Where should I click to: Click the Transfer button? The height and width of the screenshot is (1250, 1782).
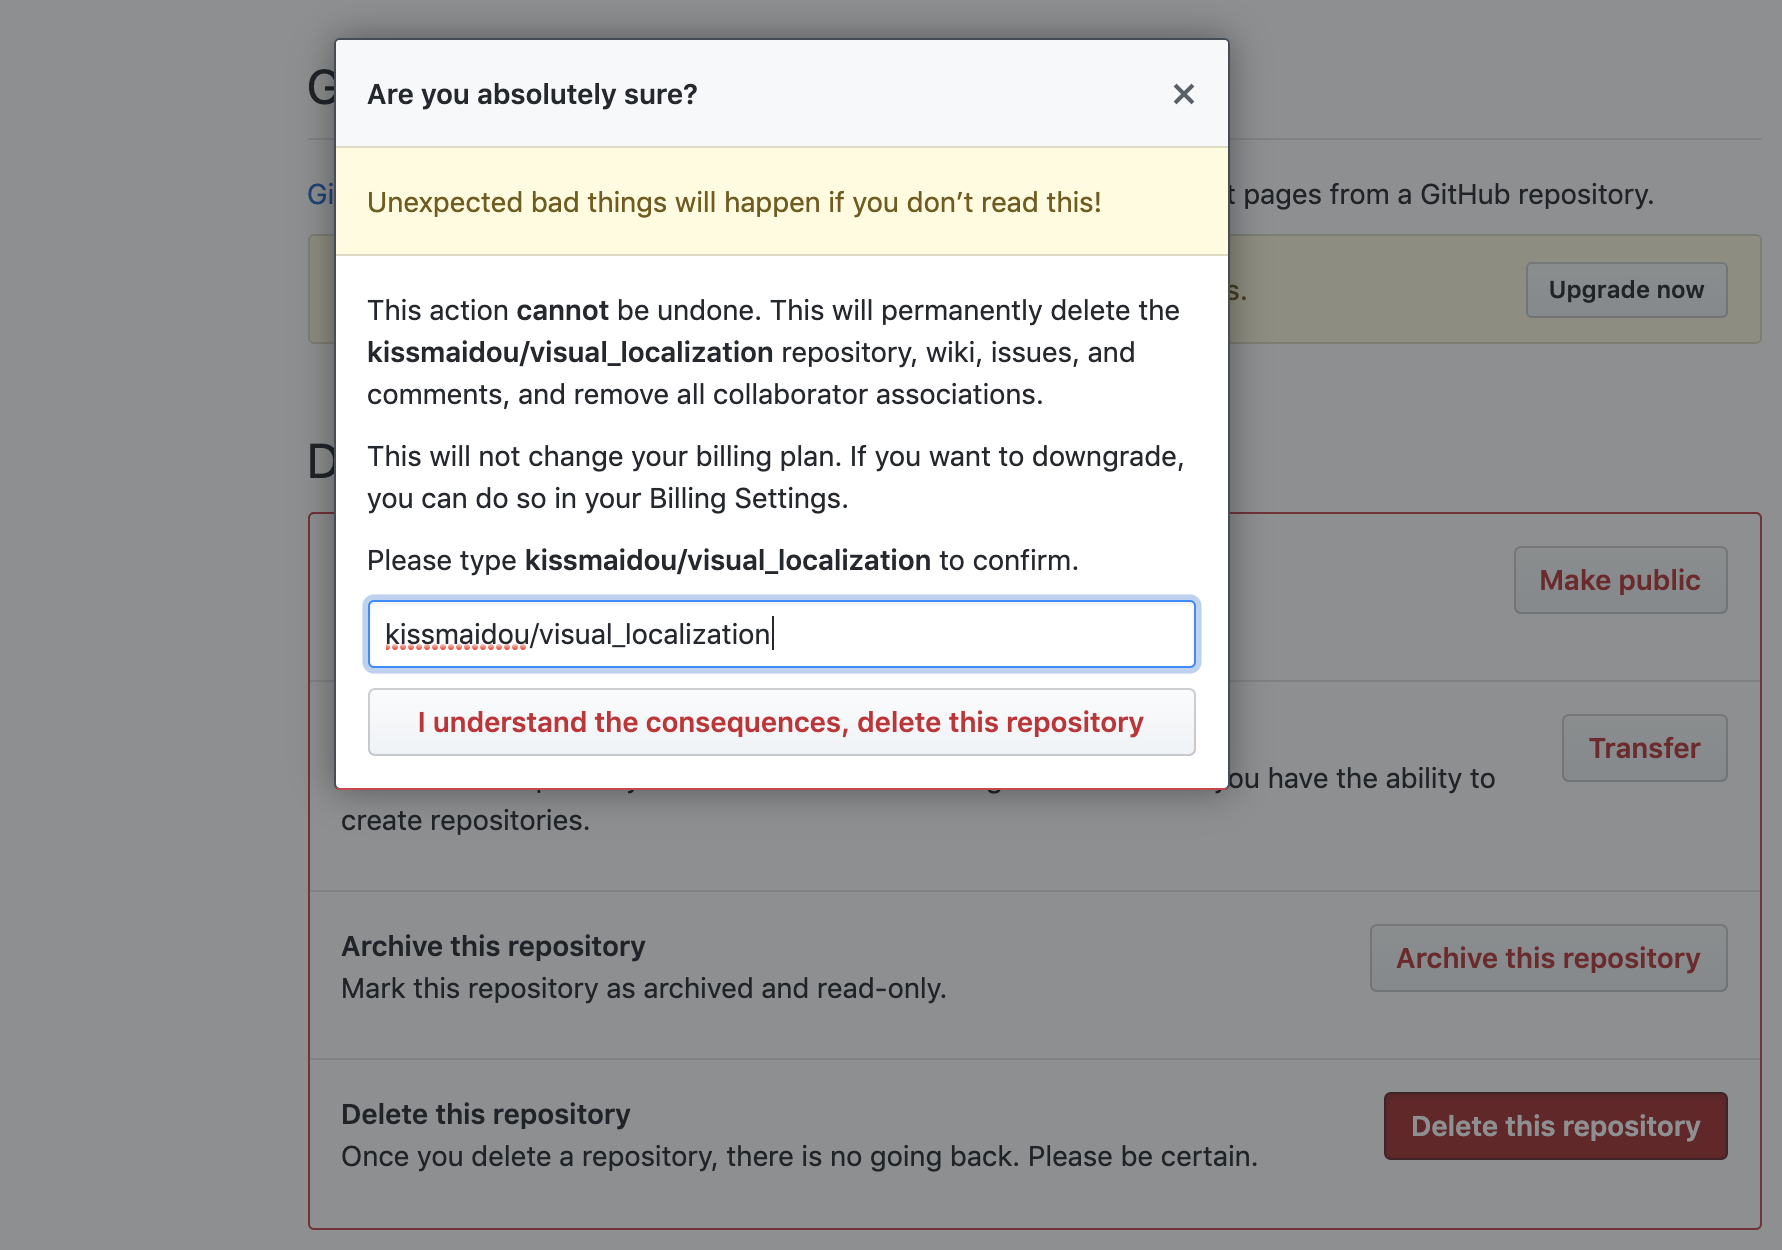click(x=1644, y=748)
